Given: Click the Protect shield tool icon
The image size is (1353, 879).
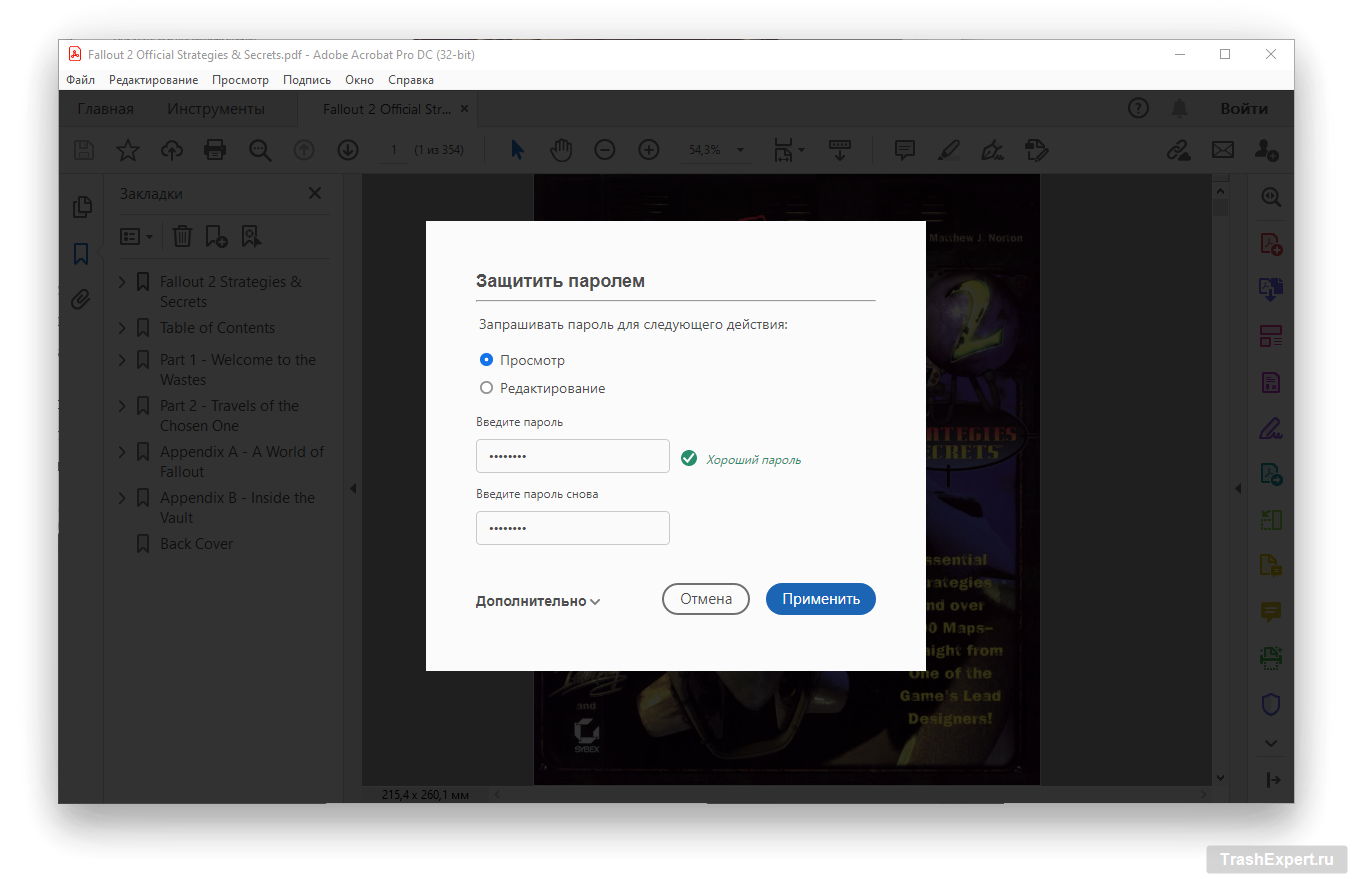Looking at the screenshot, I should (x=1271, y=704).
